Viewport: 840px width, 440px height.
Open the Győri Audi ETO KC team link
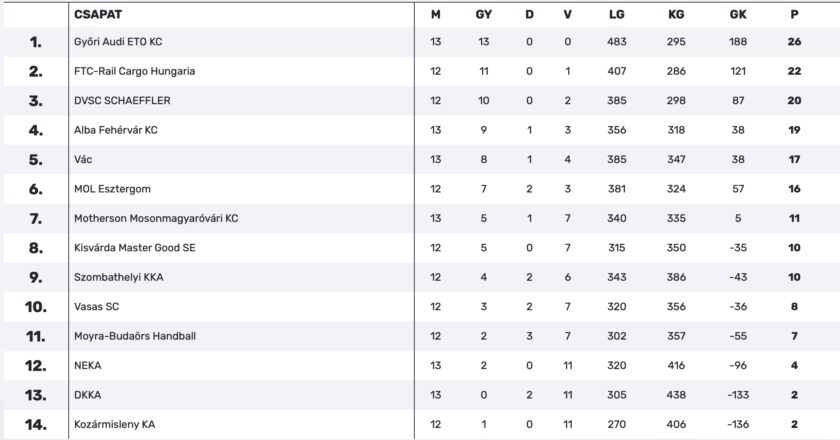click(x=116, y=43)
